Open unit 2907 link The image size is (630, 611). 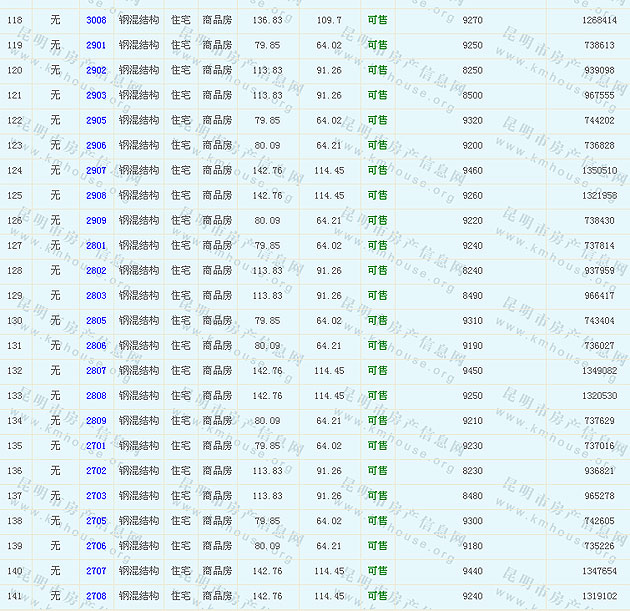(96, 170)
